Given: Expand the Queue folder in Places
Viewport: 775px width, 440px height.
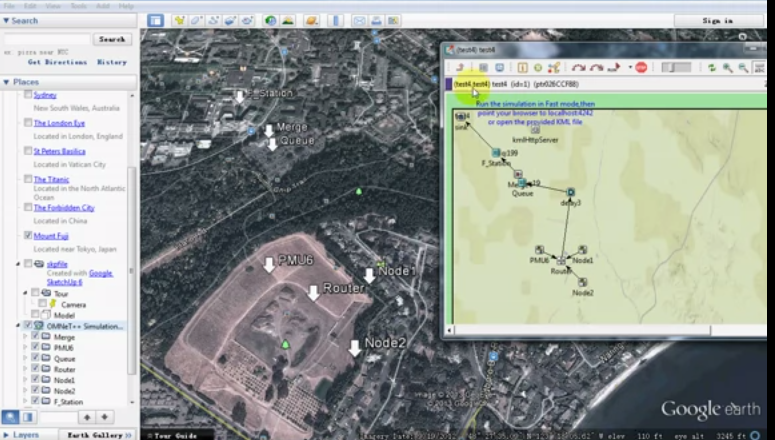Looking at the screenshot, I should (25, 358).
